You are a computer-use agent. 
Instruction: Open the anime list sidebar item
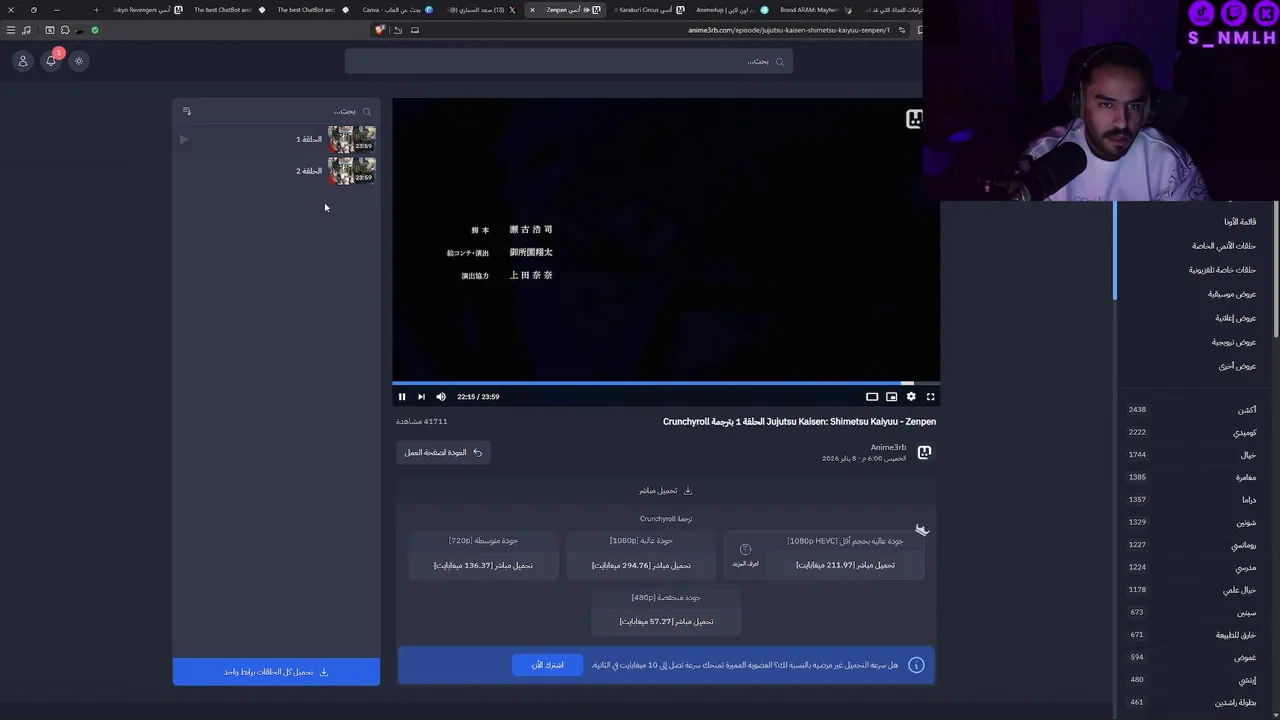pos(1239,222)
